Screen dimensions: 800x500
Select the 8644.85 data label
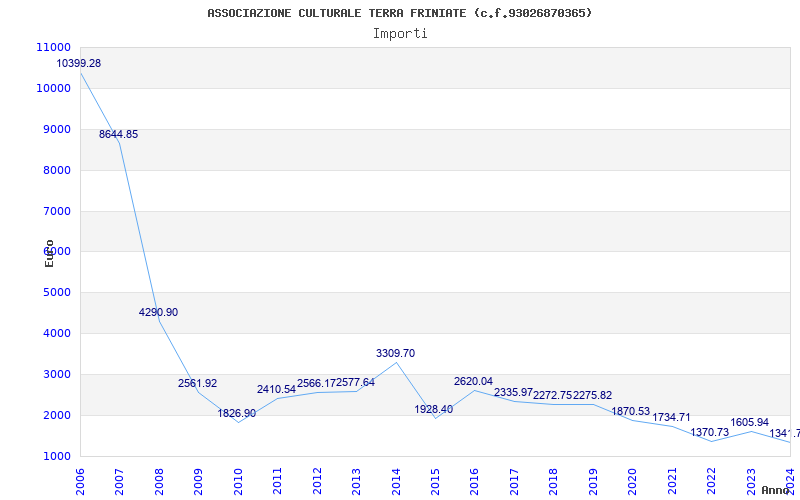pos(118,135)
